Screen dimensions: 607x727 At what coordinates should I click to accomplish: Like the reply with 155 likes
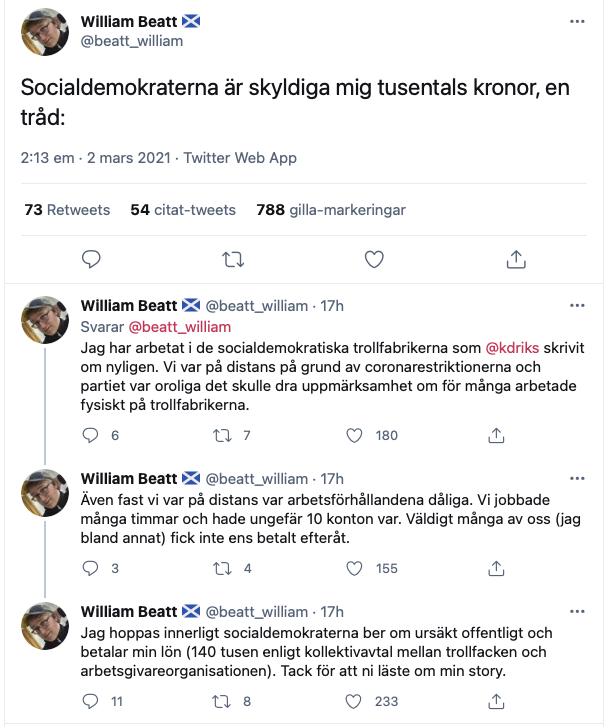[x=353, y=568]
